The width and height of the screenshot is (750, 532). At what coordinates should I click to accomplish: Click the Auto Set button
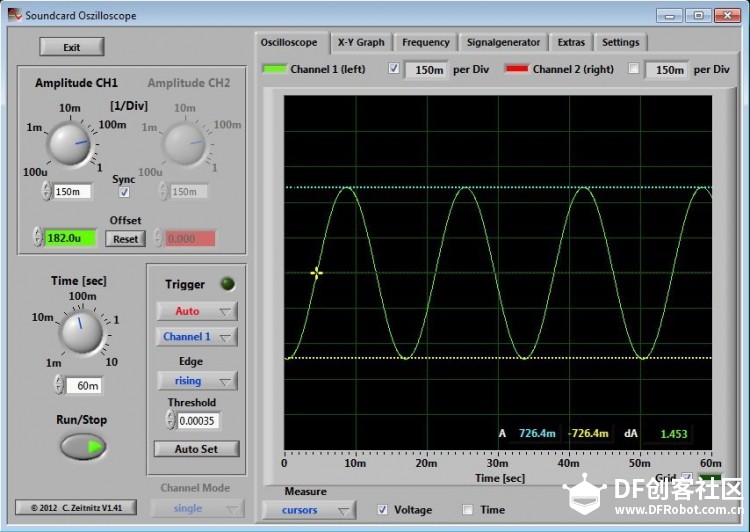click(x=196, y=449)
